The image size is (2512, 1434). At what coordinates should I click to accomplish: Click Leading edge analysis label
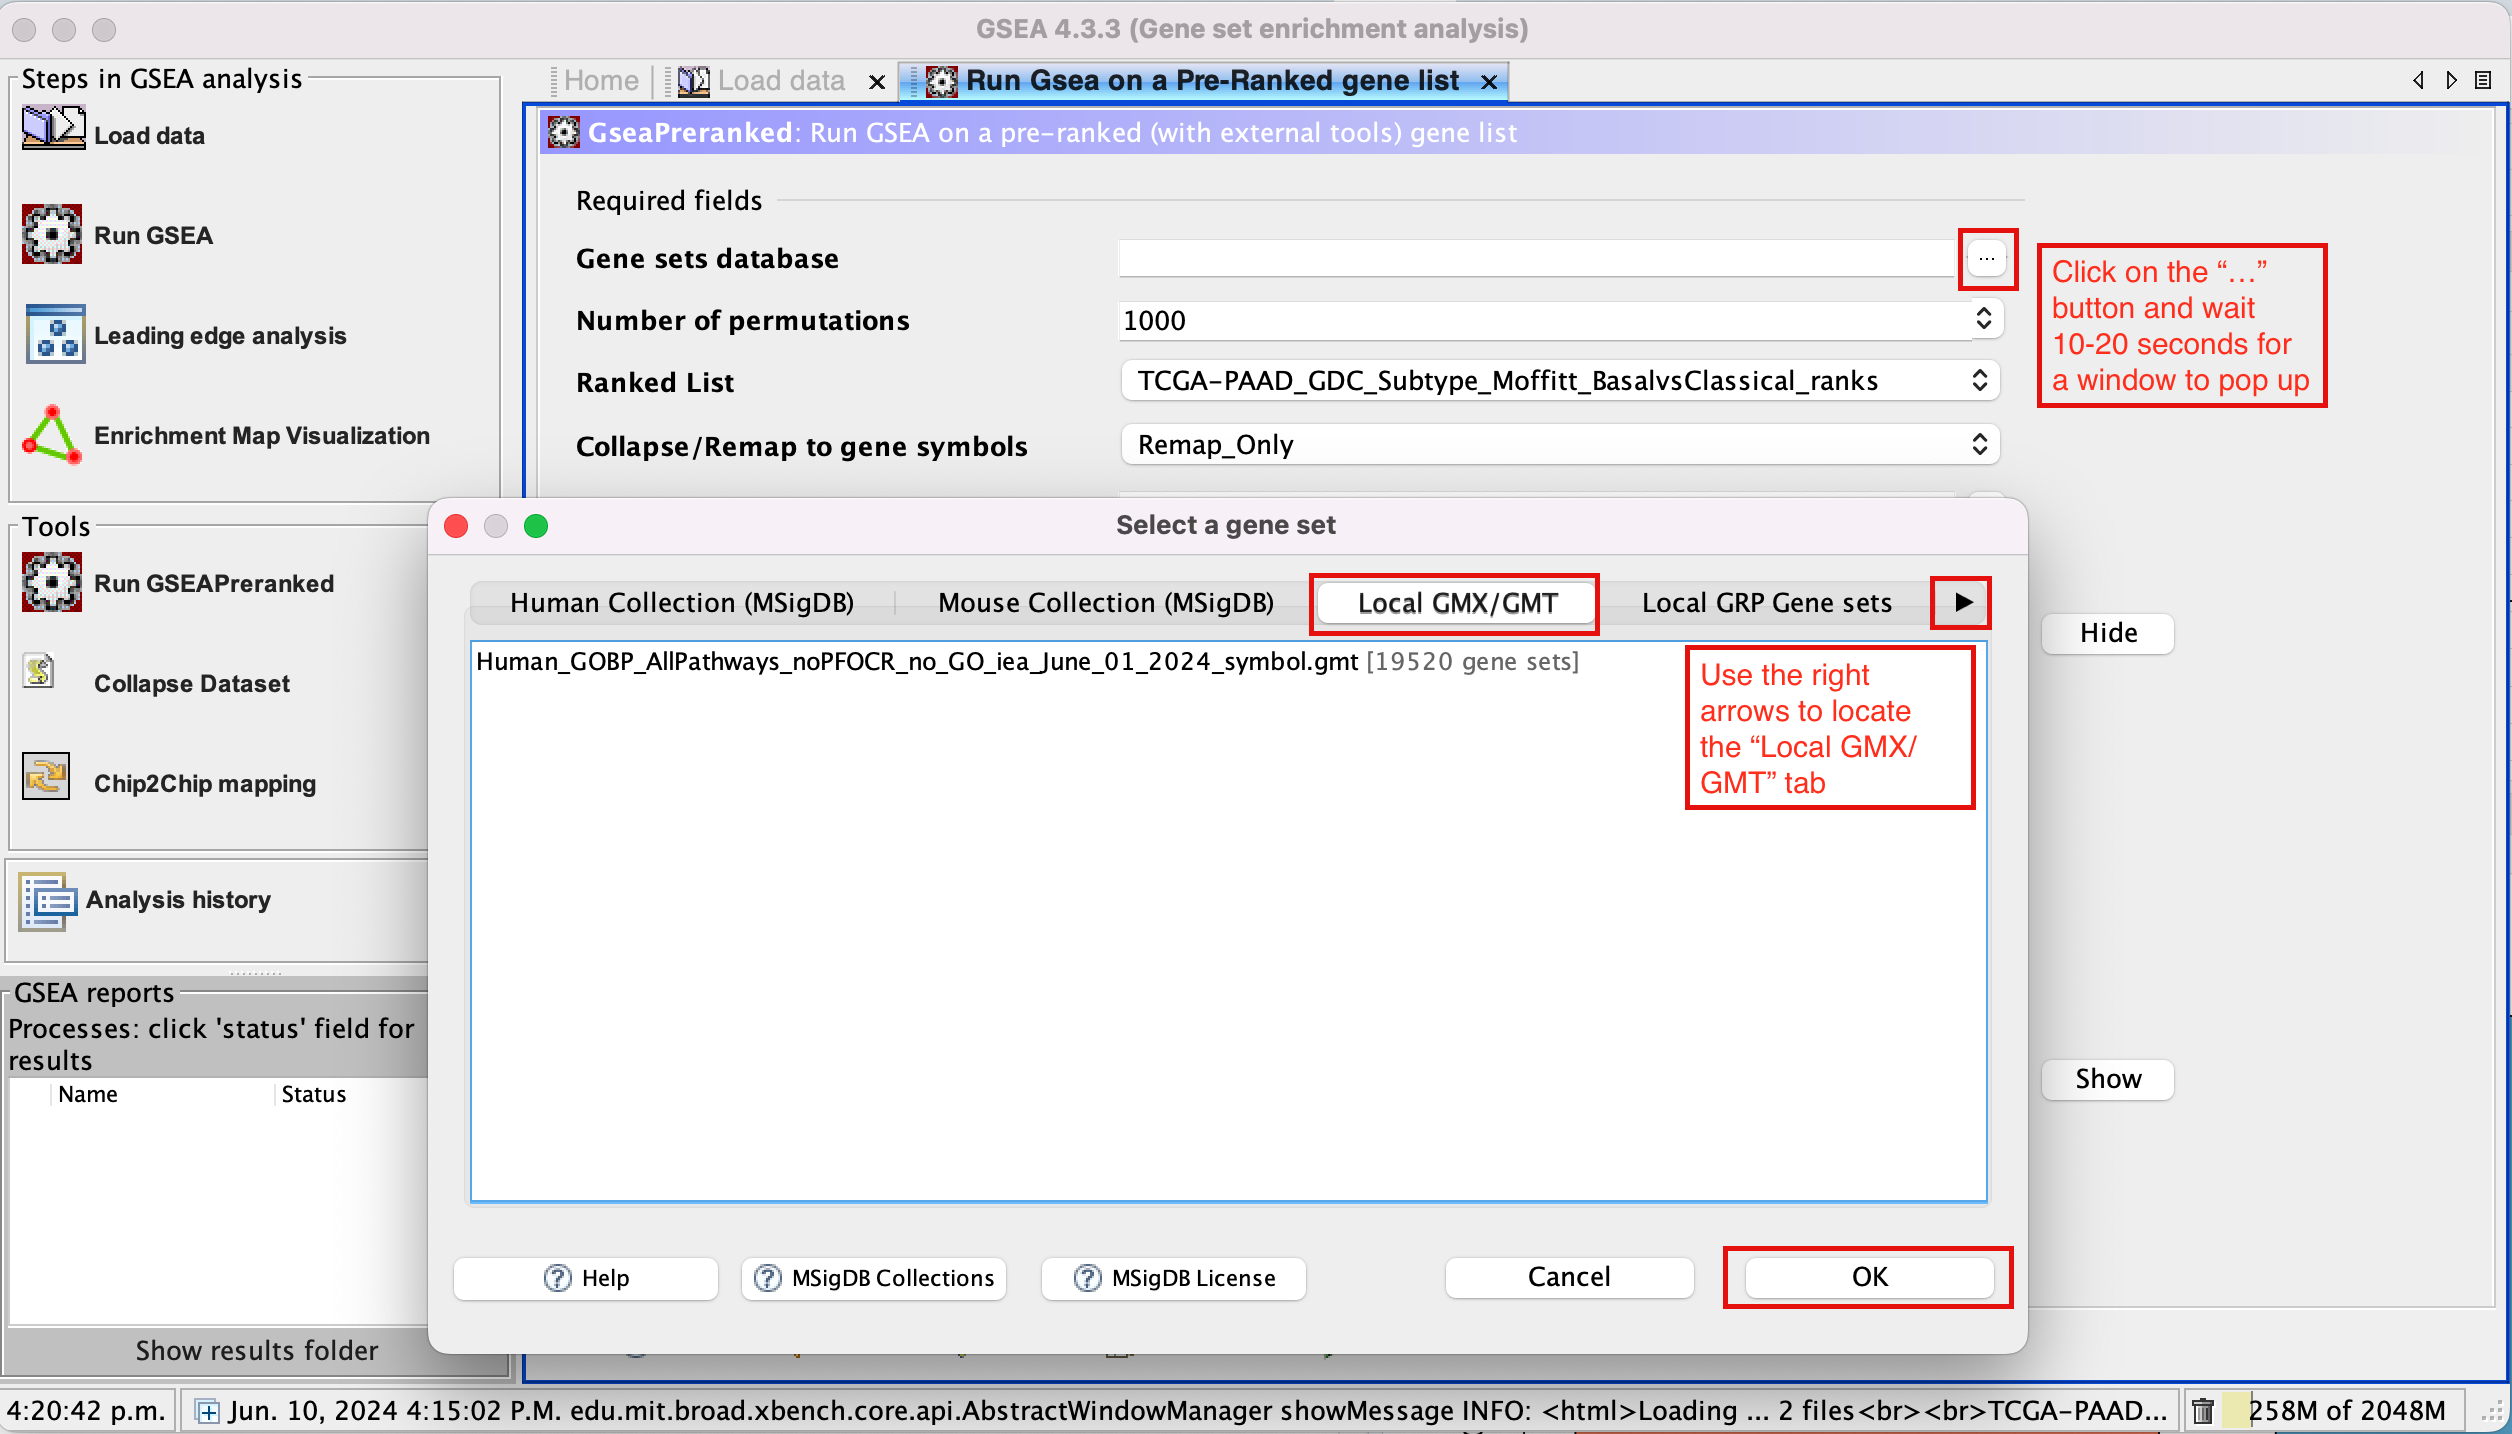[220, 336]
